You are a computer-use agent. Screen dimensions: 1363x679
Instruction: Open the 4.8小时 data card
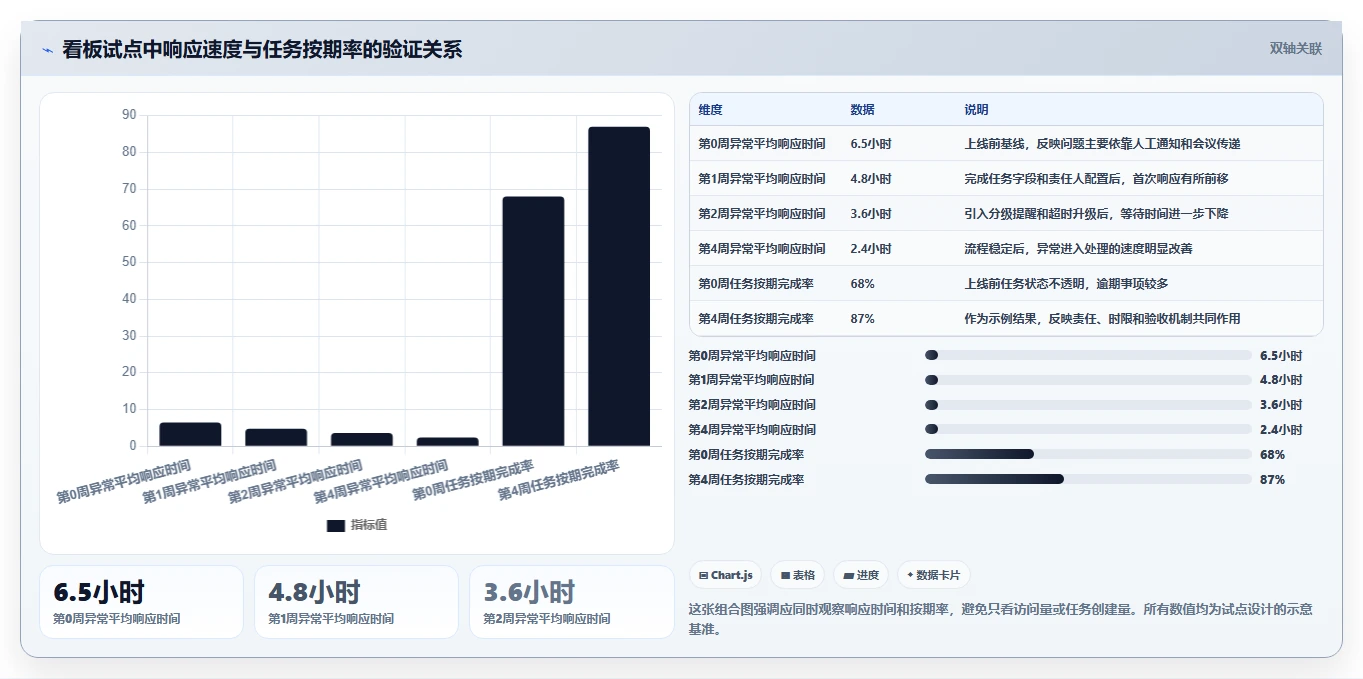pos(356,602)
